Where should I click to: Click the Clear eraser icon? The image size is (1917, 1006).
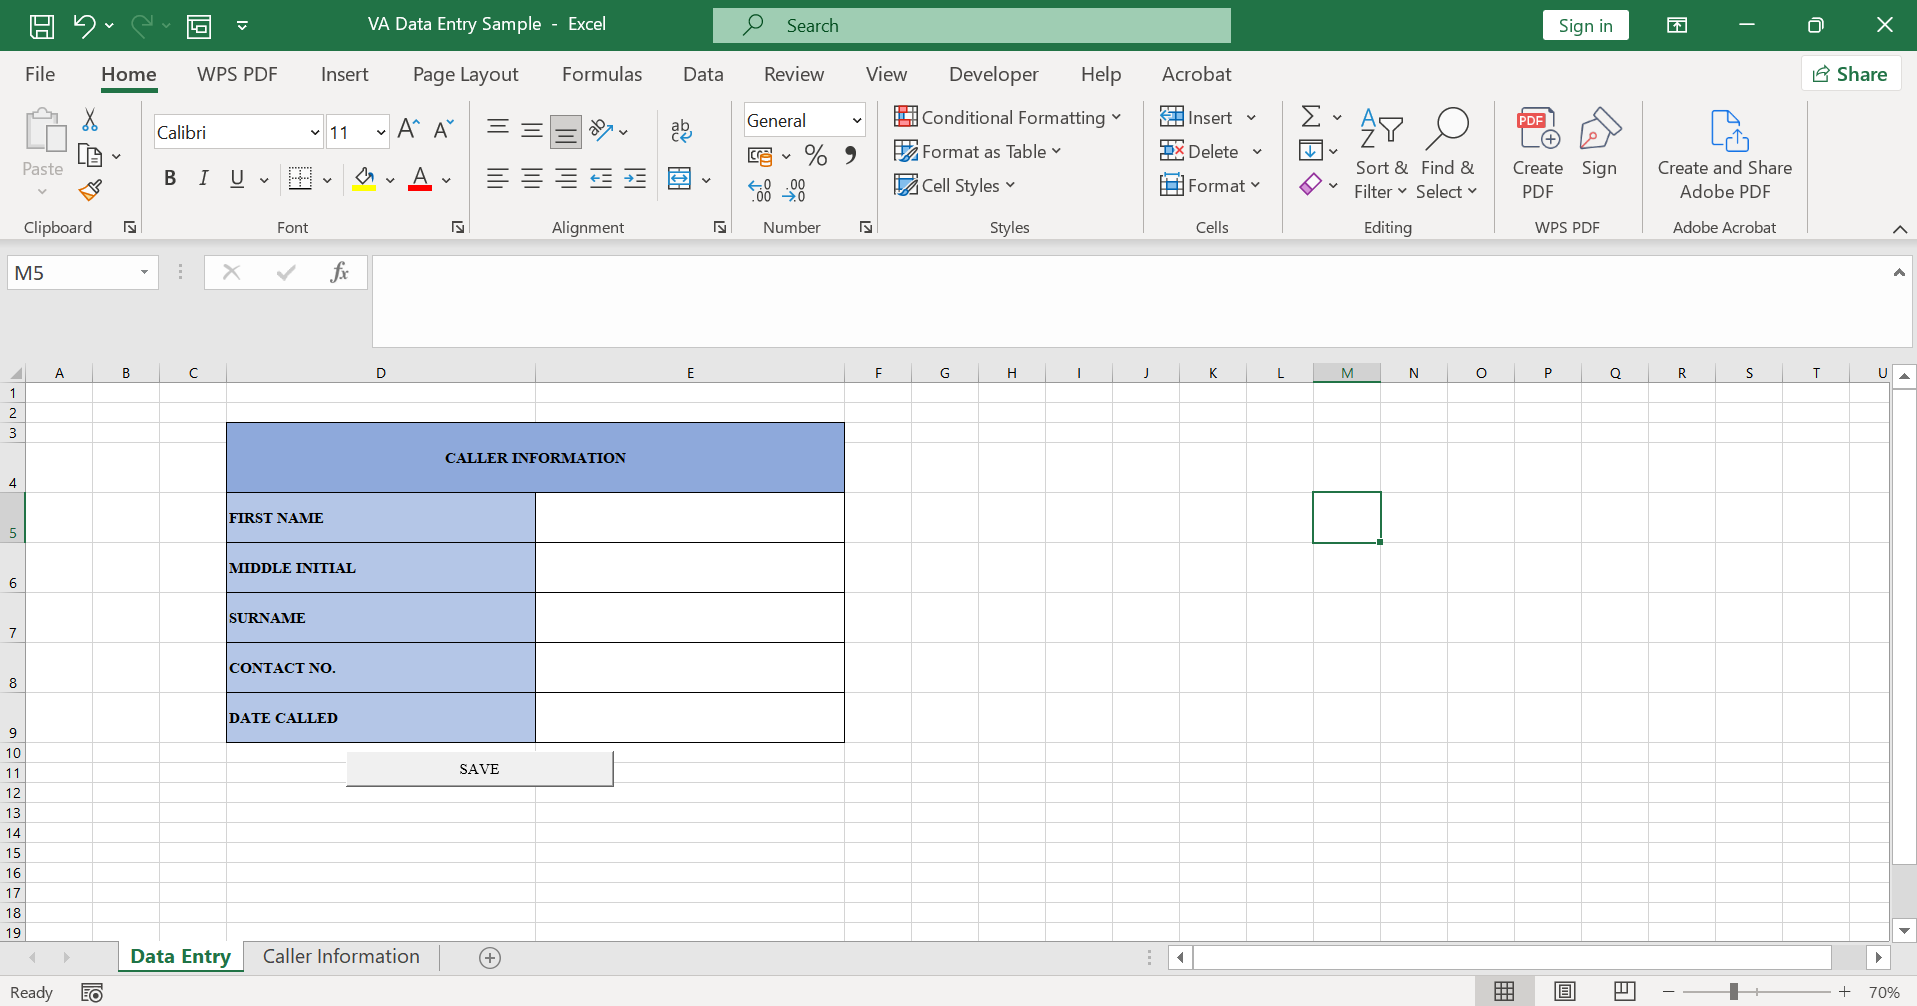[1310, 185]
